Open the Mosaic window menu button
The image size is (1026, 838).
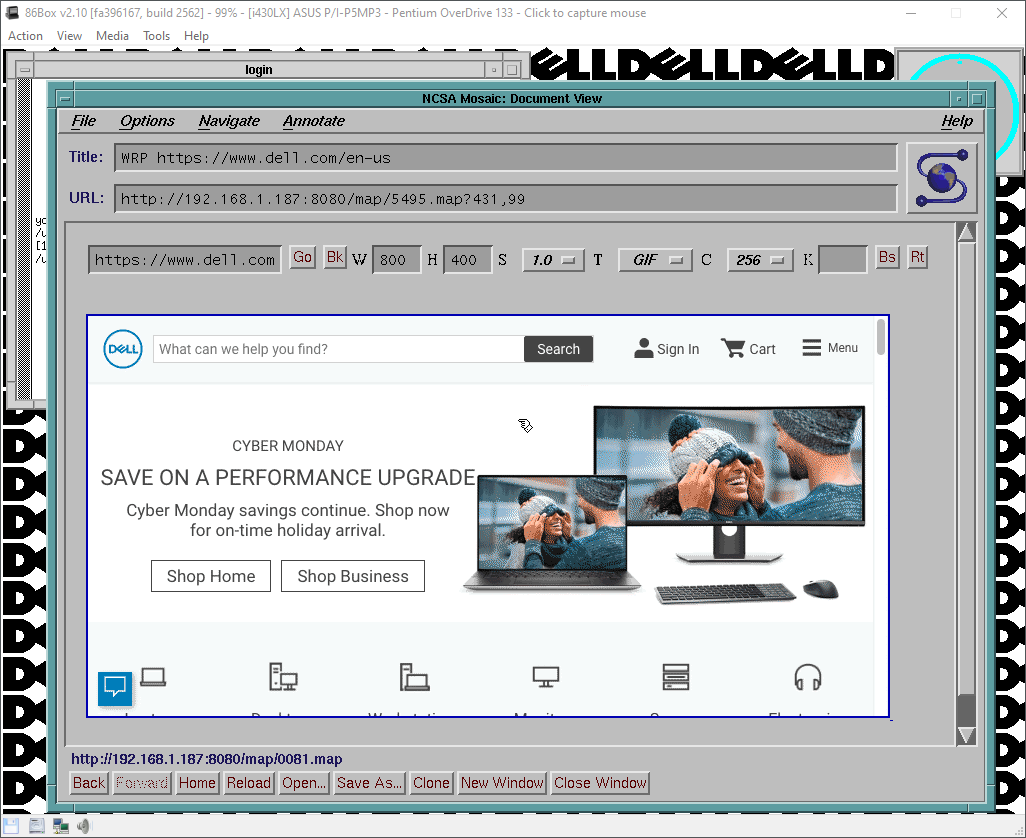[65, 99]
